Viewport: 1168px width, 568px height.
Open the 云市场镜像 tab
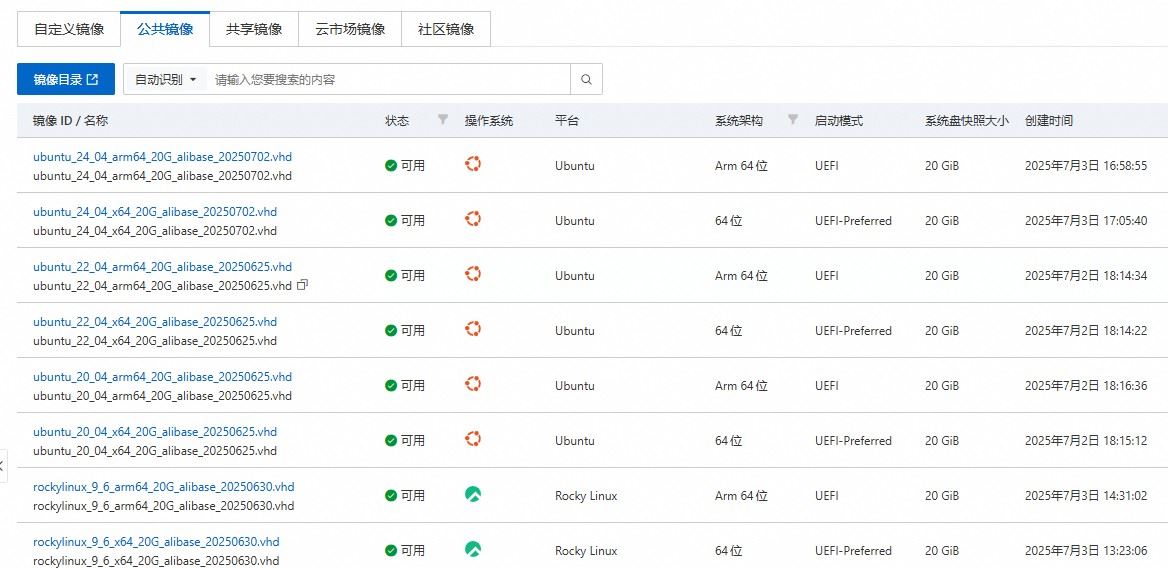coord(350,29)
